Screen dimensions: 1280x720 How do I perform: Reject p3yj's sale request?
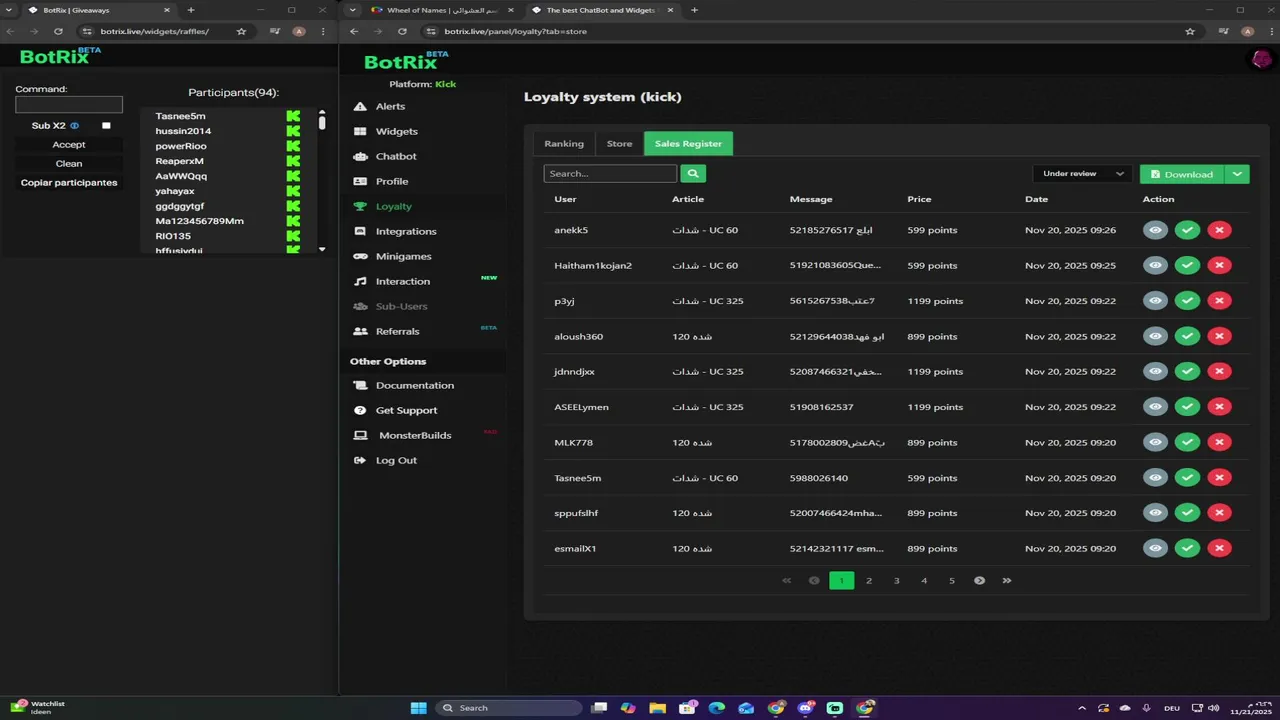pyautogui.click(x=1219, y=301)
